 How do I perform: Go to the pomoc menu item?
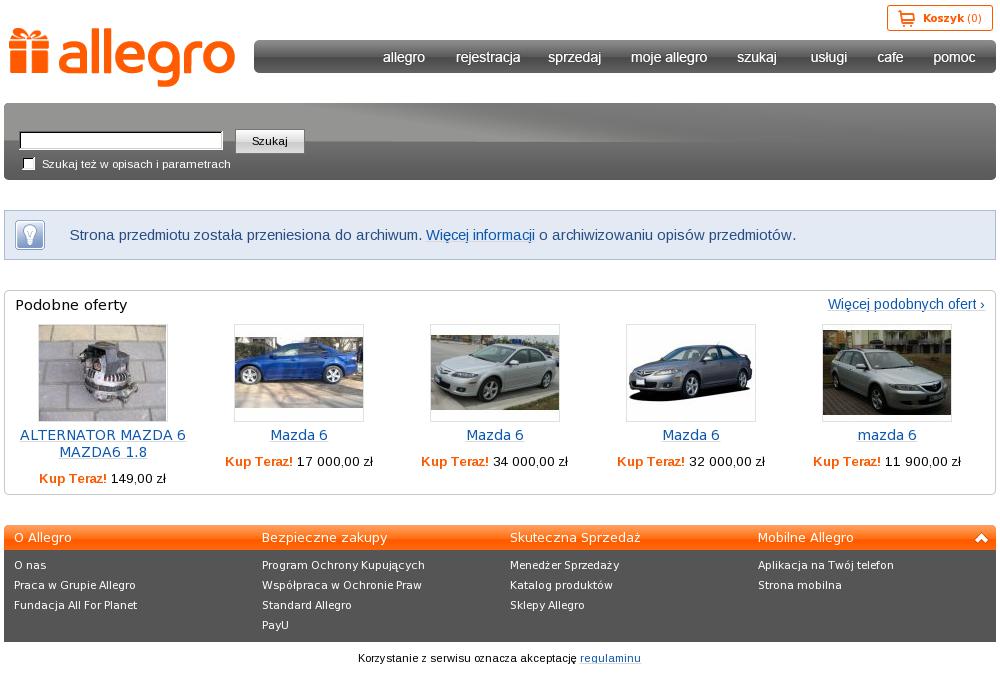point(953,57)
